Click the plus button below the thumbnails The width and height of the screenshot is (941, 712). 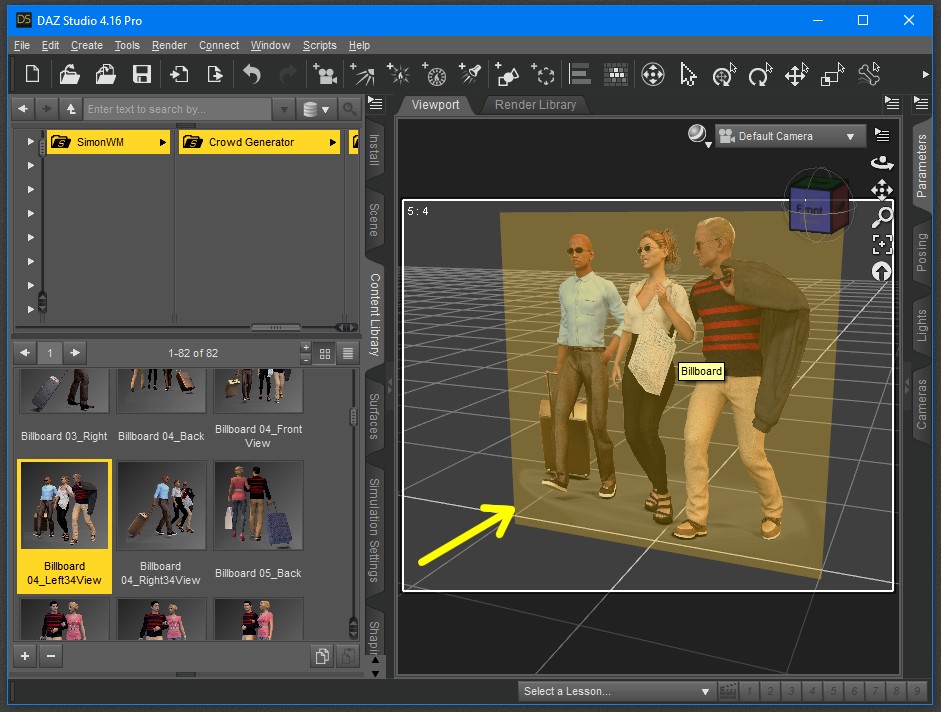pos(25,656)
